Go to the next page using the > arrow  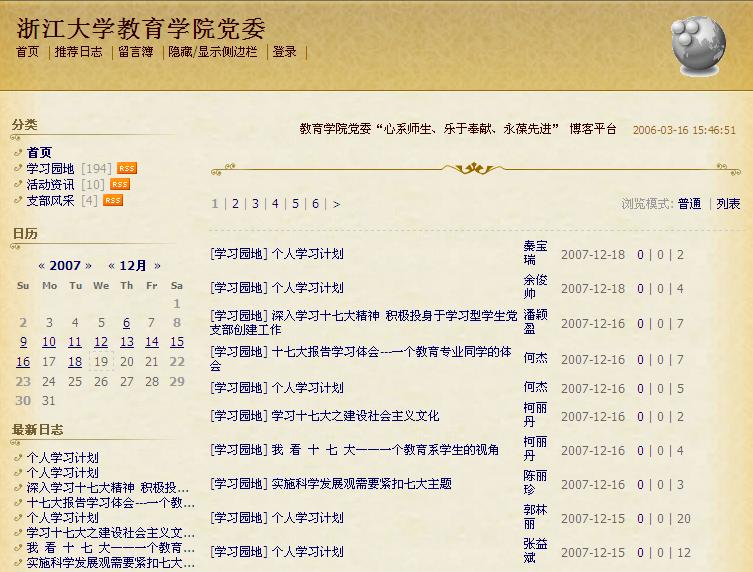point(336,204)
